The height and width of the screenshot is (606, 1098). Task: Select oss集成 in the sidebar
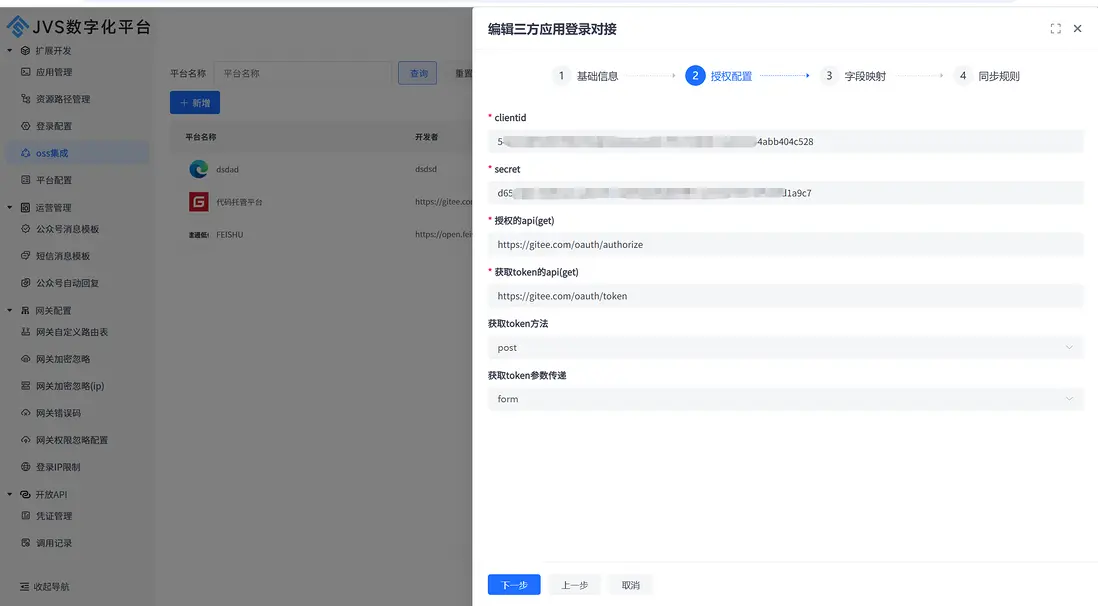point(77,153)
